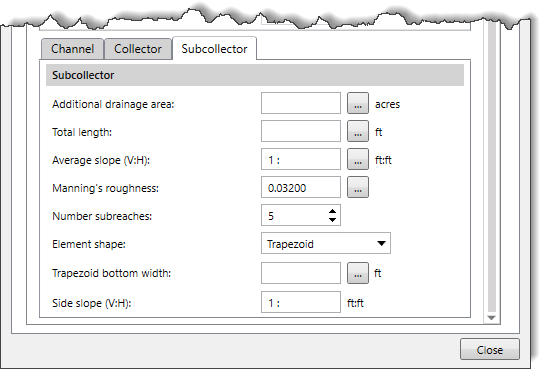The height and width of the screenshot is (369, 546).
Task: Select the Subcollector tab
Action: pos(214,49)
